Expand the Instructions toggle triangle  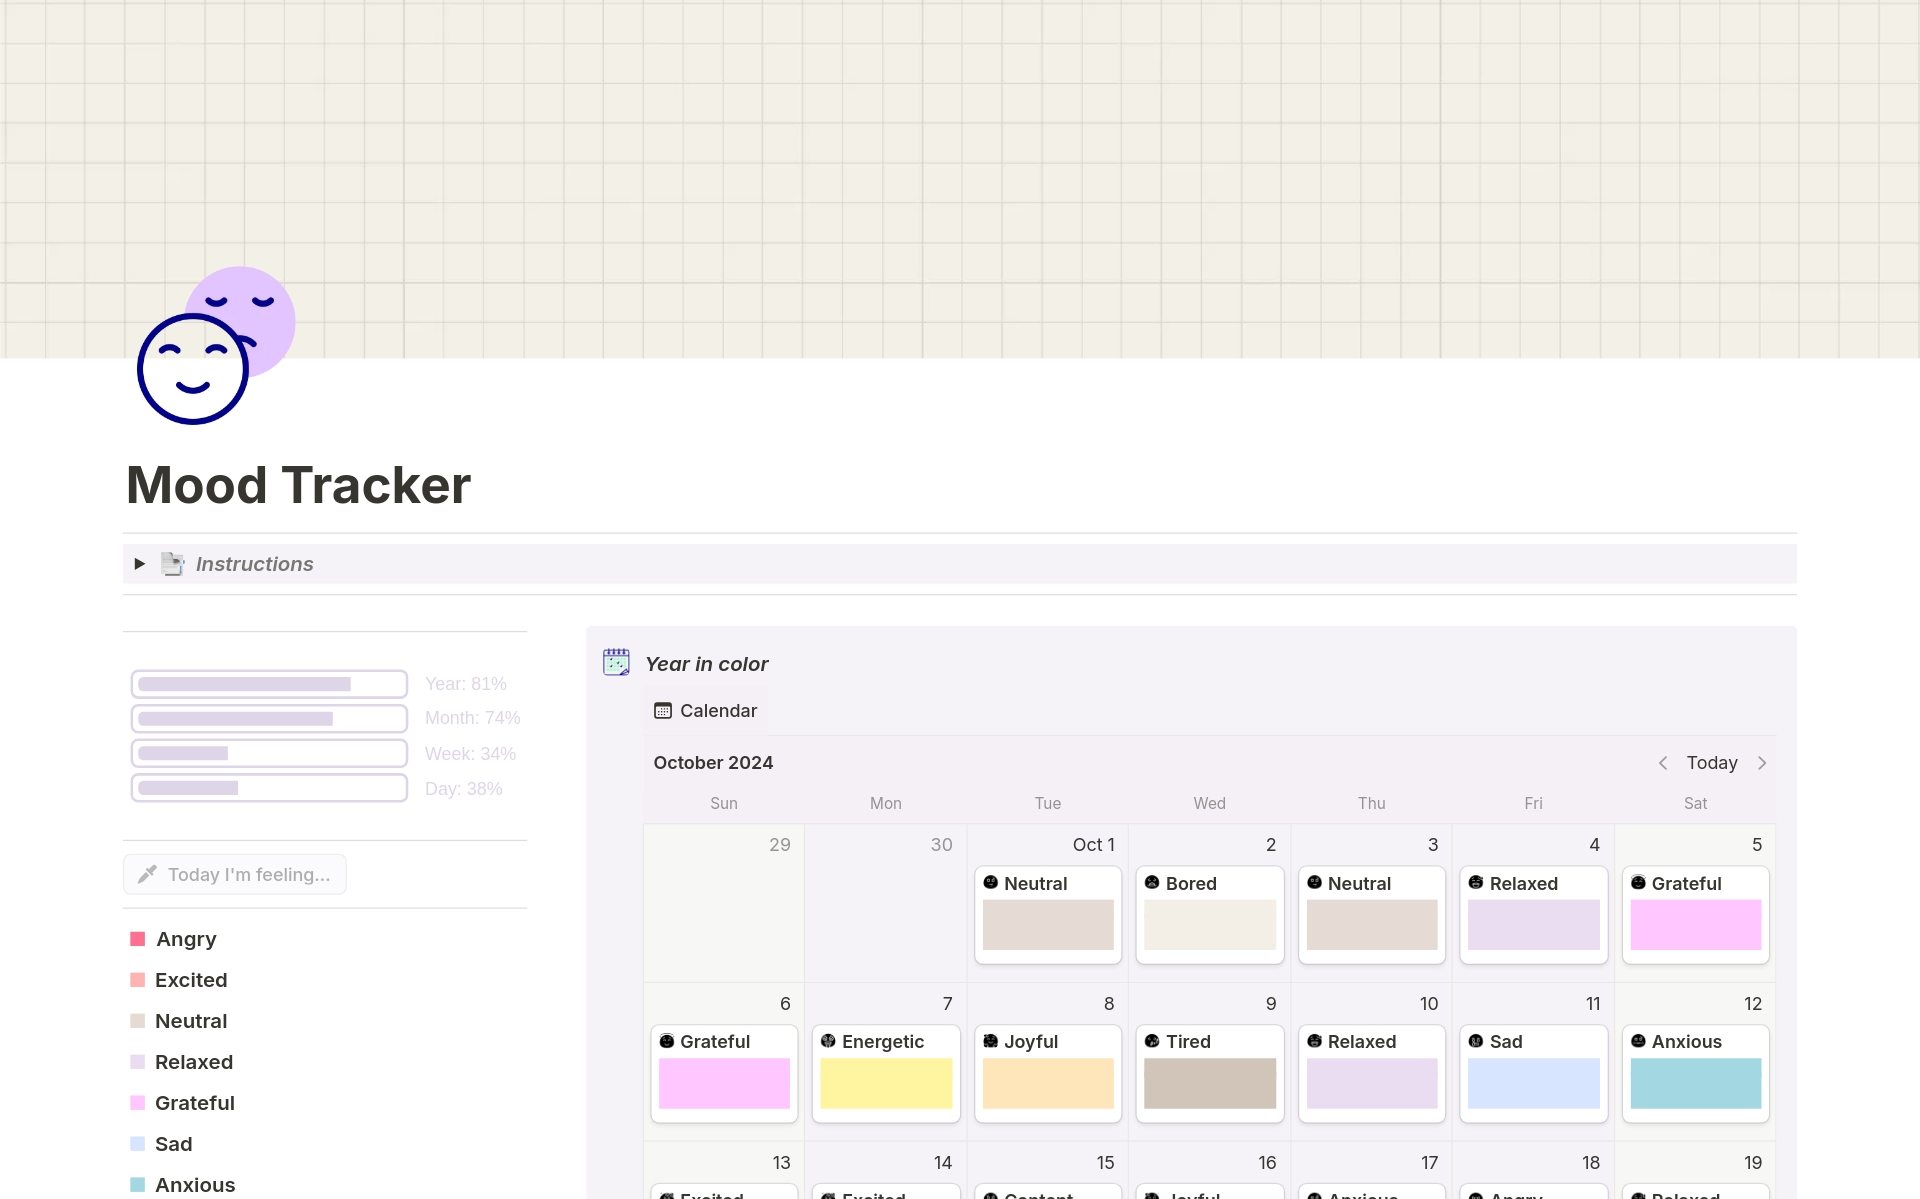coord(140,564)
